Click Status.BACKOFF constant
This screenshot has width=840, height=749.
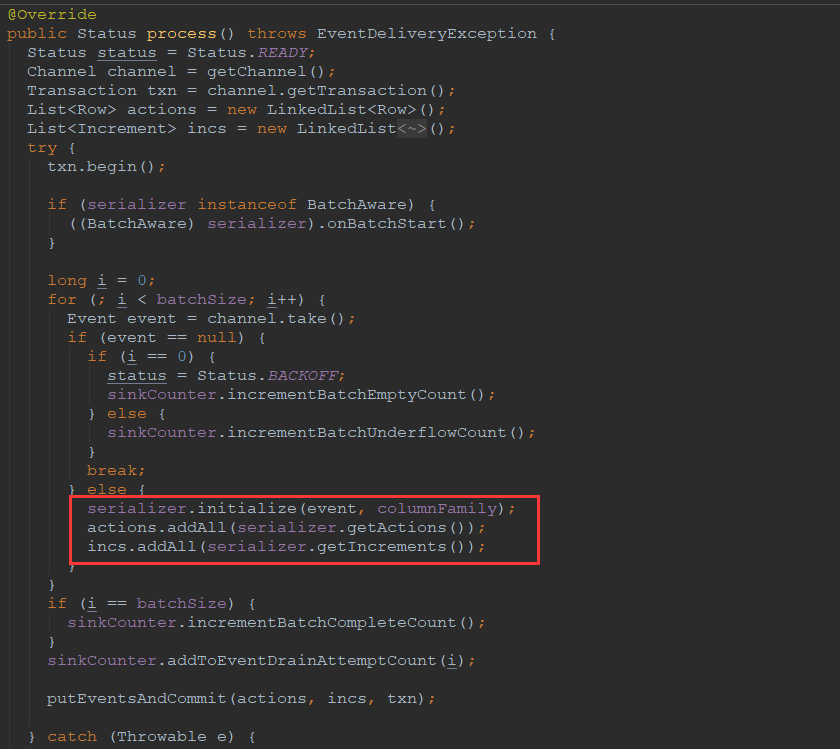pos(267,376)
